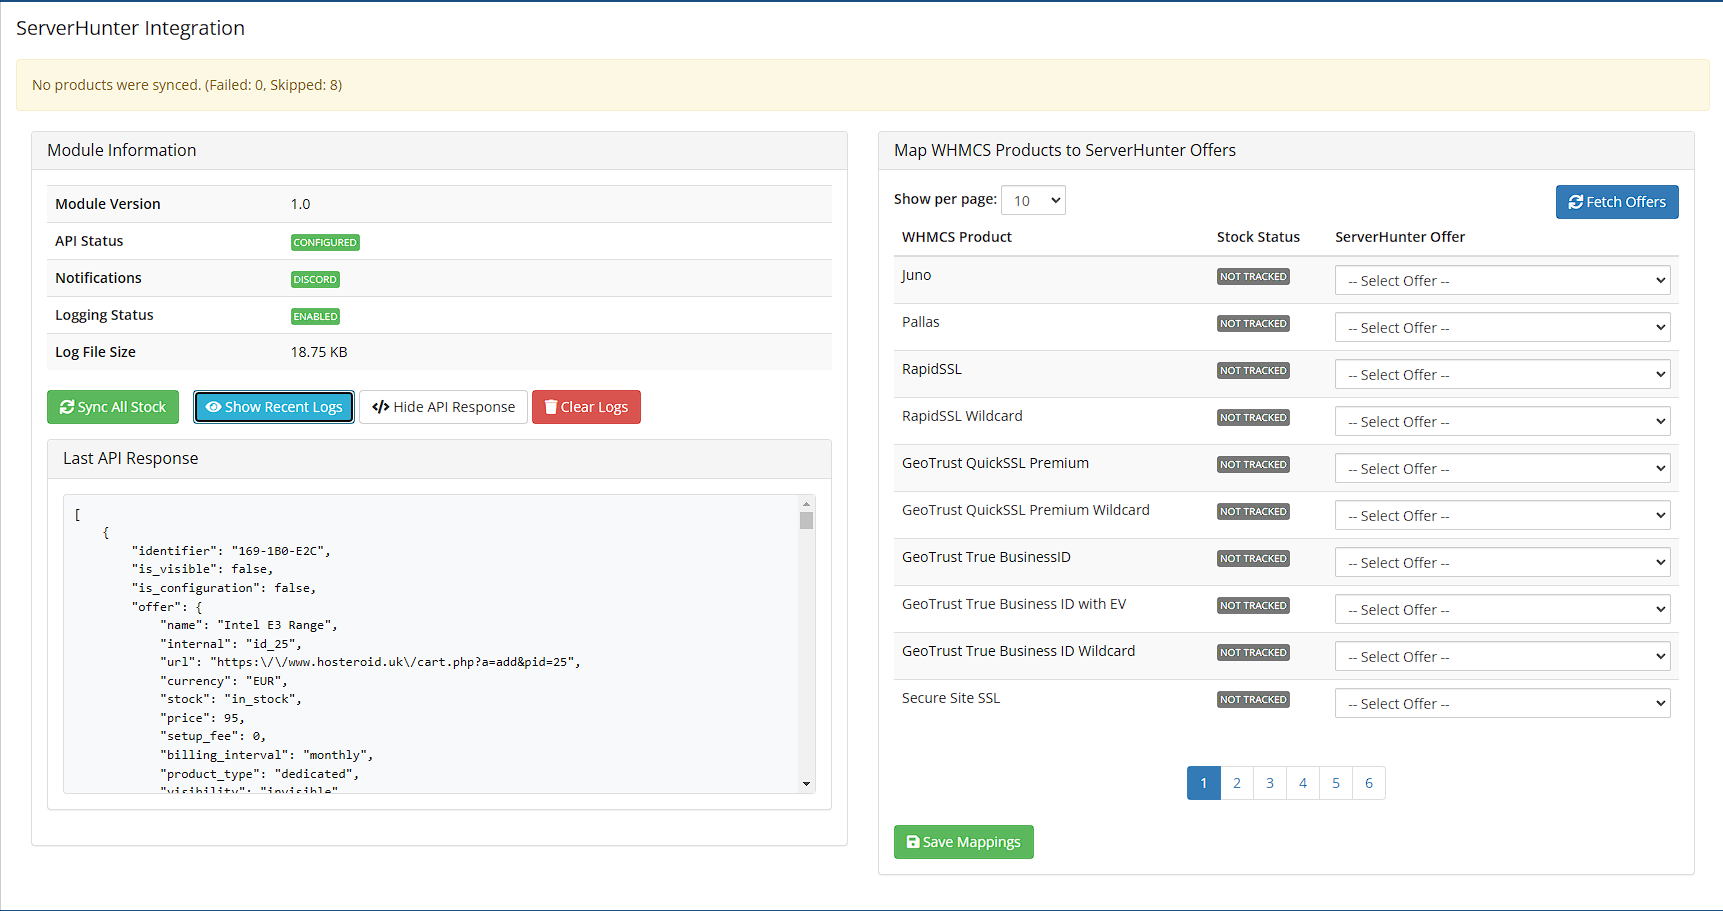The height and width of the screenshot is (911, 1723).
Task: Choose offer for GeoTrust QuickSSL Premium
Action: click(x=1502, y=468)
